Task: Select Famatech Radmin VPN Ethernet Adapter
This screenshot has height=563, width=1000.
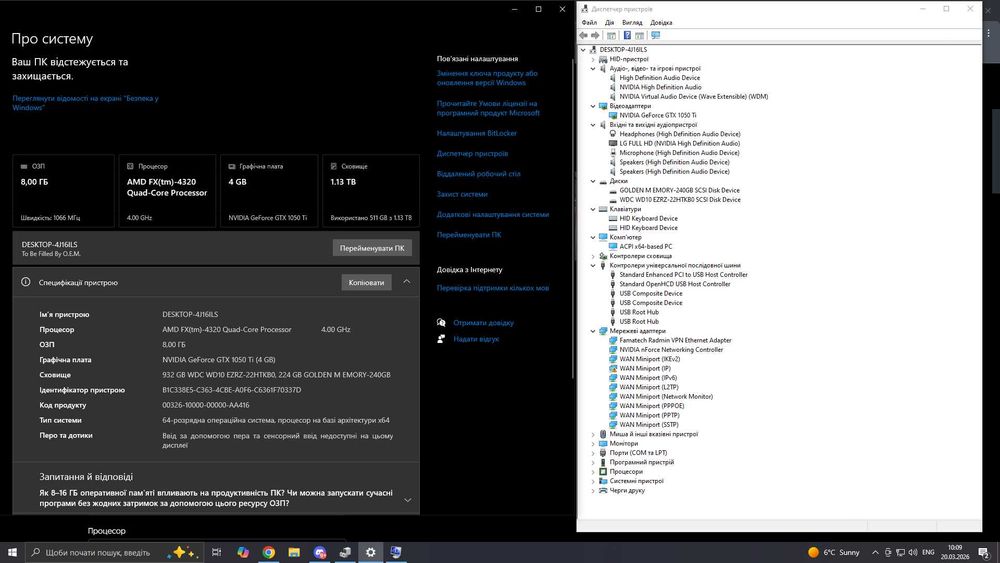Action: pyautogui.click(x=675, y=340)
